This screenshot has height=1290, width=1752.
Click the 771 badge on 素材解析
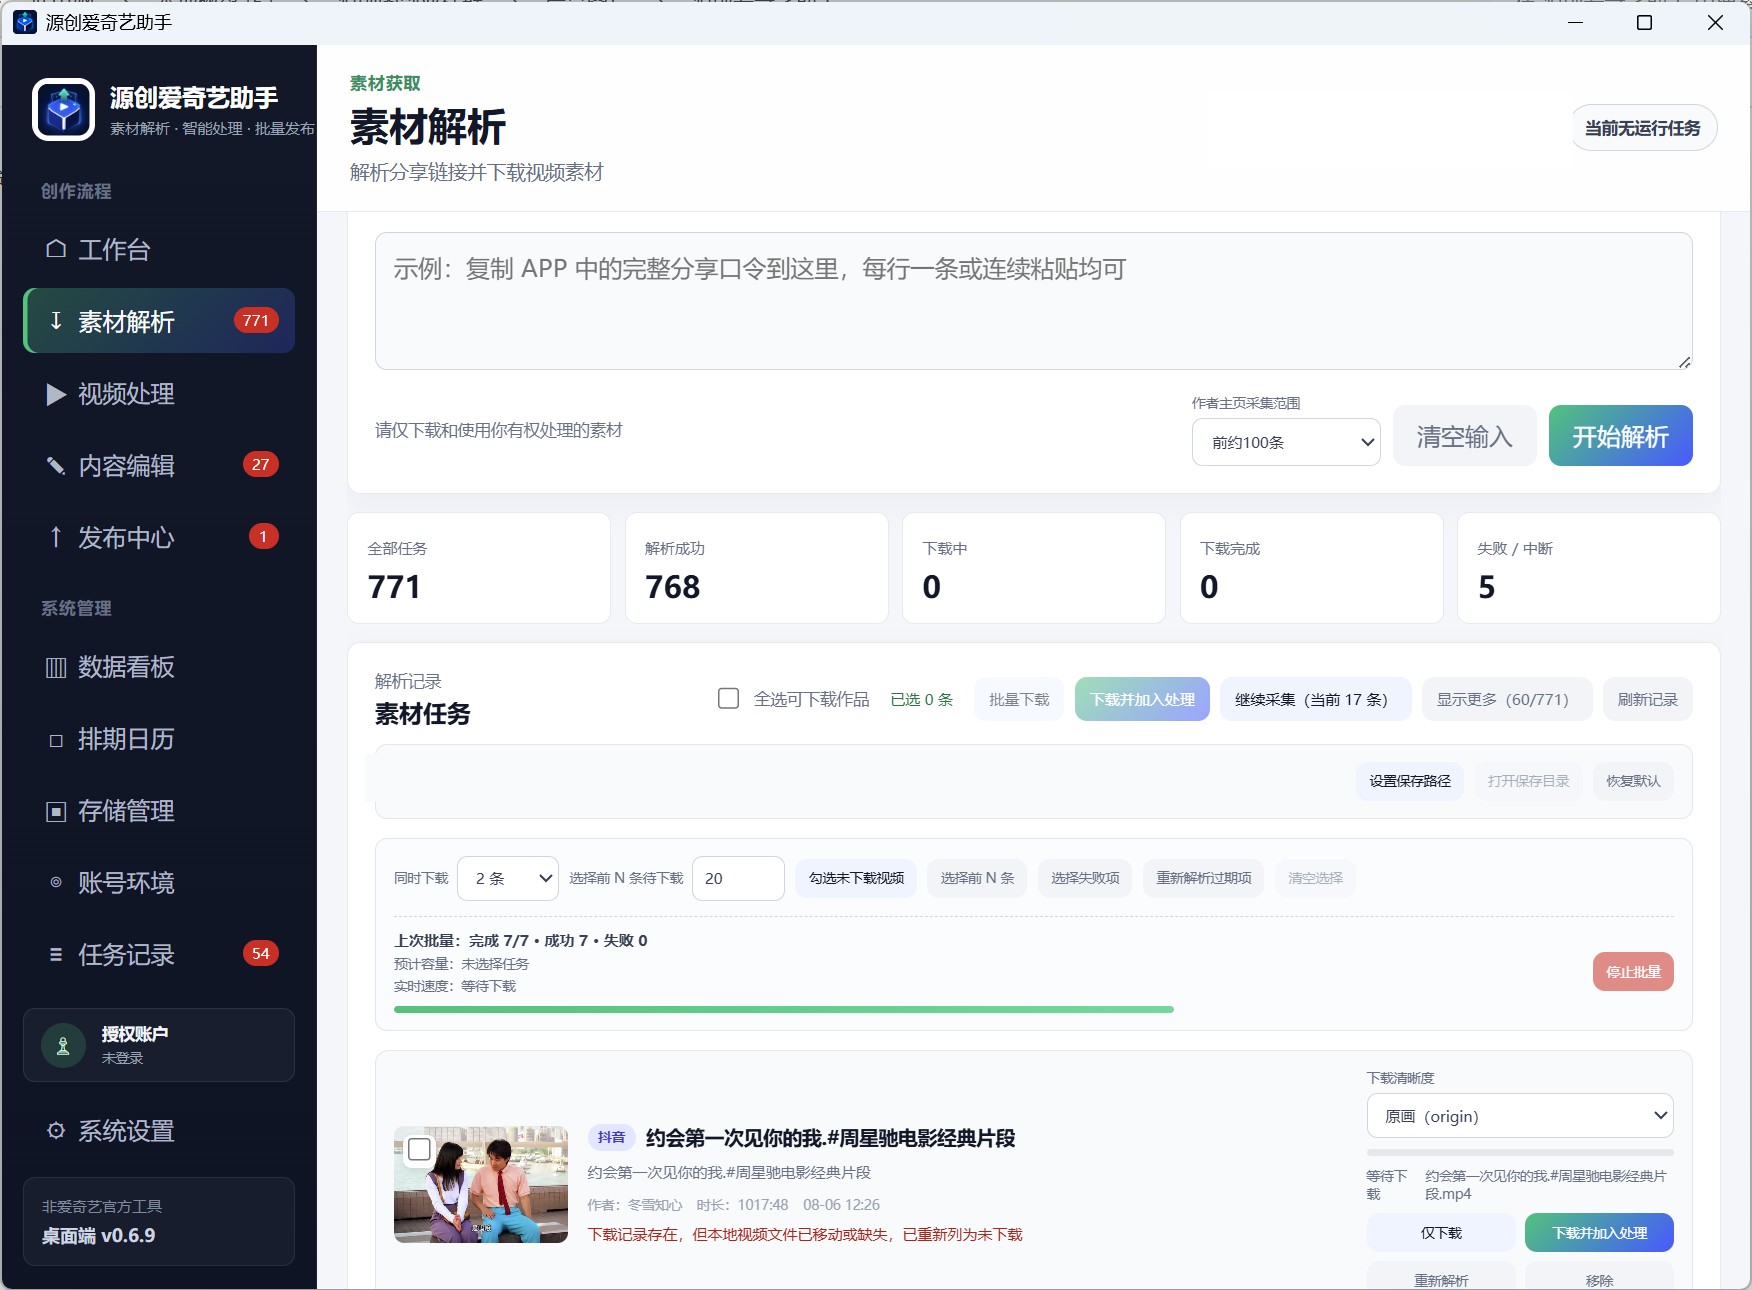tap(256, 321)
